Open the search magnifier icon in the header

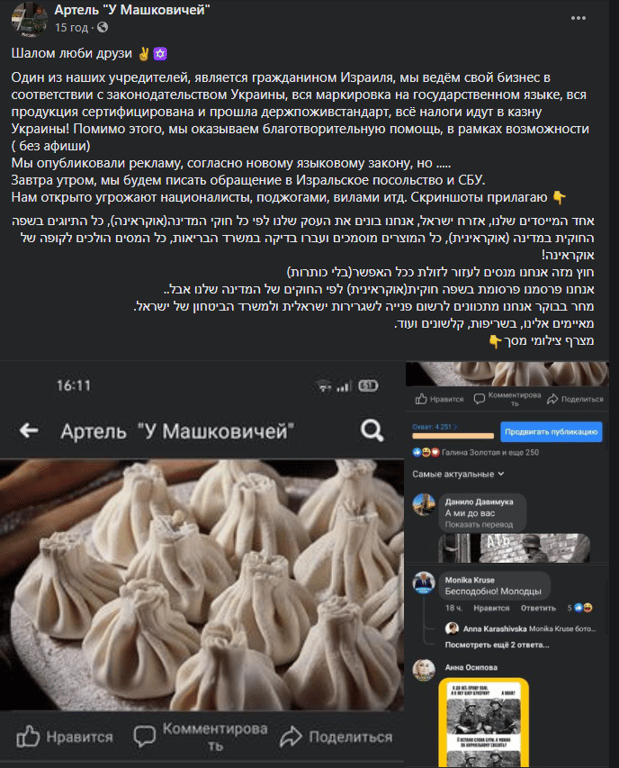[372, 431]
